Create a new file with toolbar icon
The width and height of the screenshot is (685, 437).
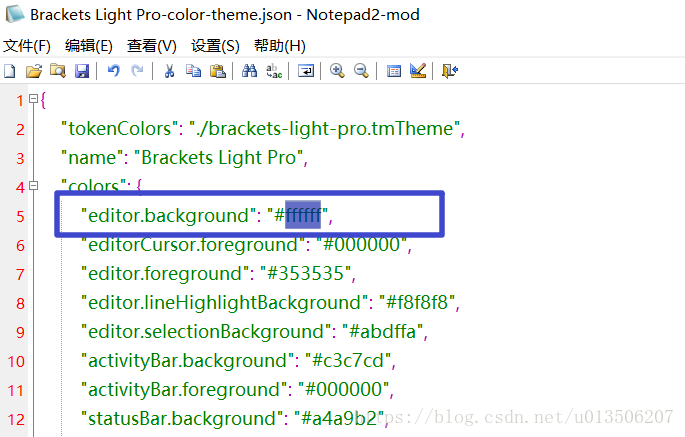click(10, 70)
